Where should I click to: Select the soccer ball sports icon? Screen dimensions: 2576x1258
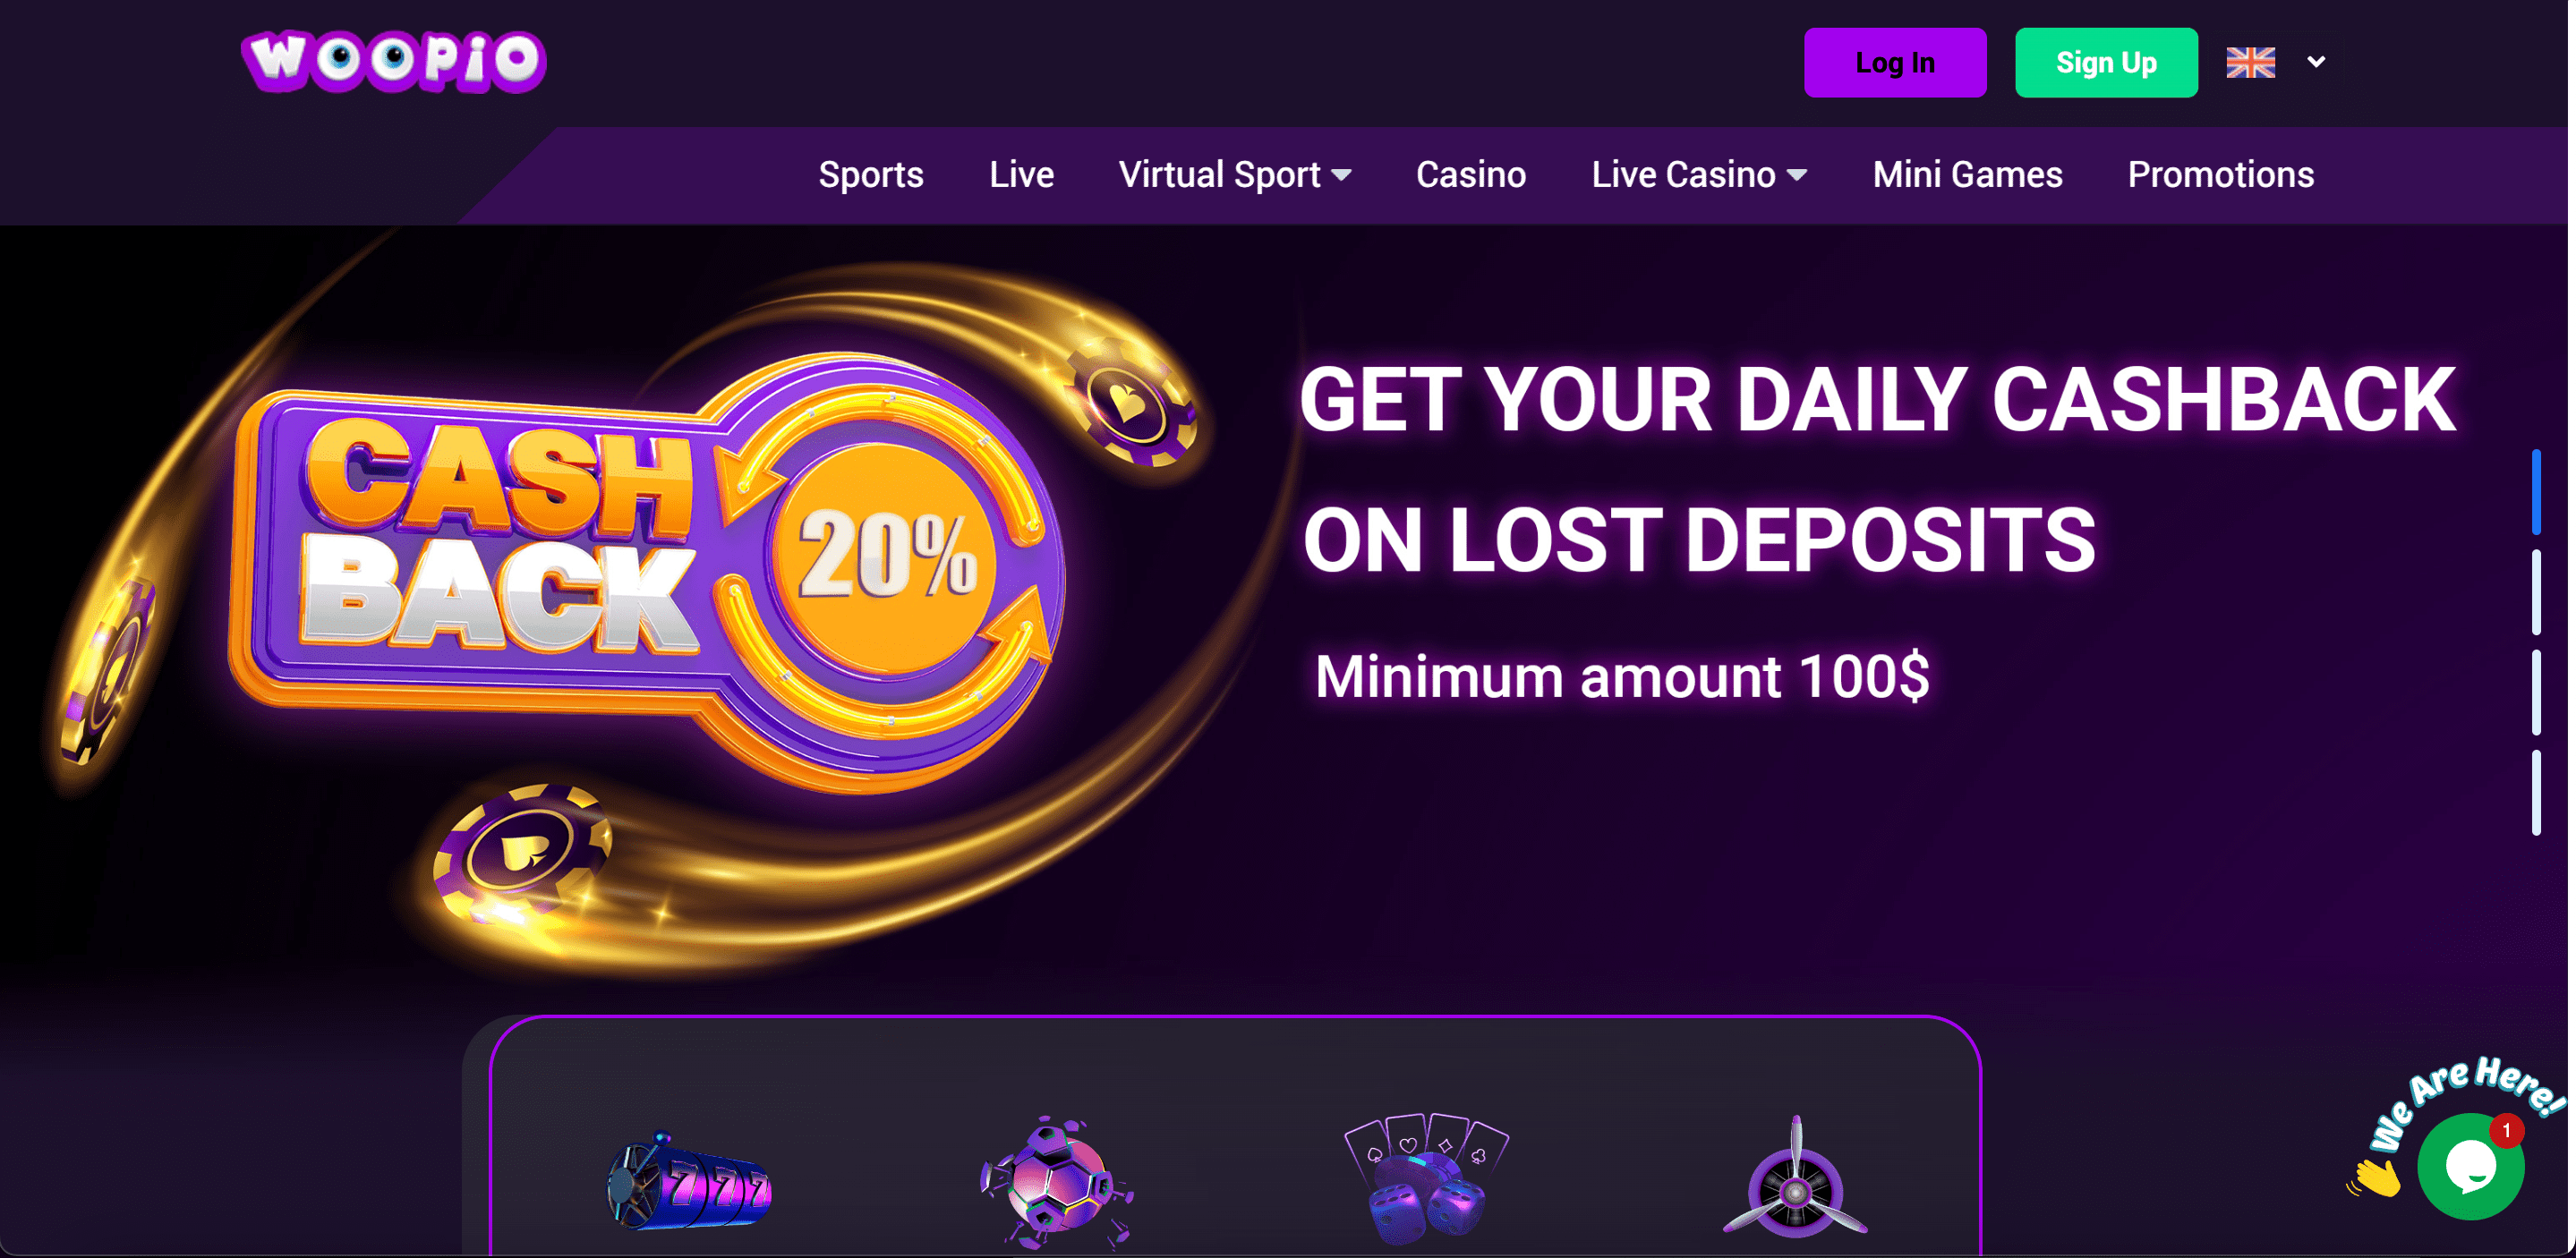tap(1057, 1182)
